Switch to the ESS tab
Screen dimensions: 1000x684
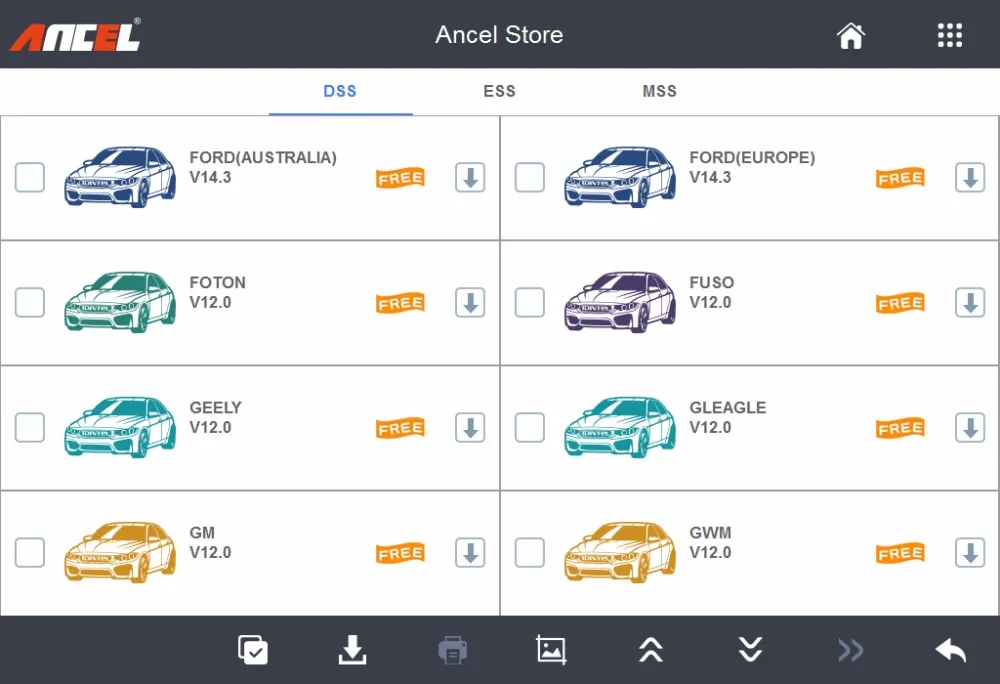(x=499, y=91)
